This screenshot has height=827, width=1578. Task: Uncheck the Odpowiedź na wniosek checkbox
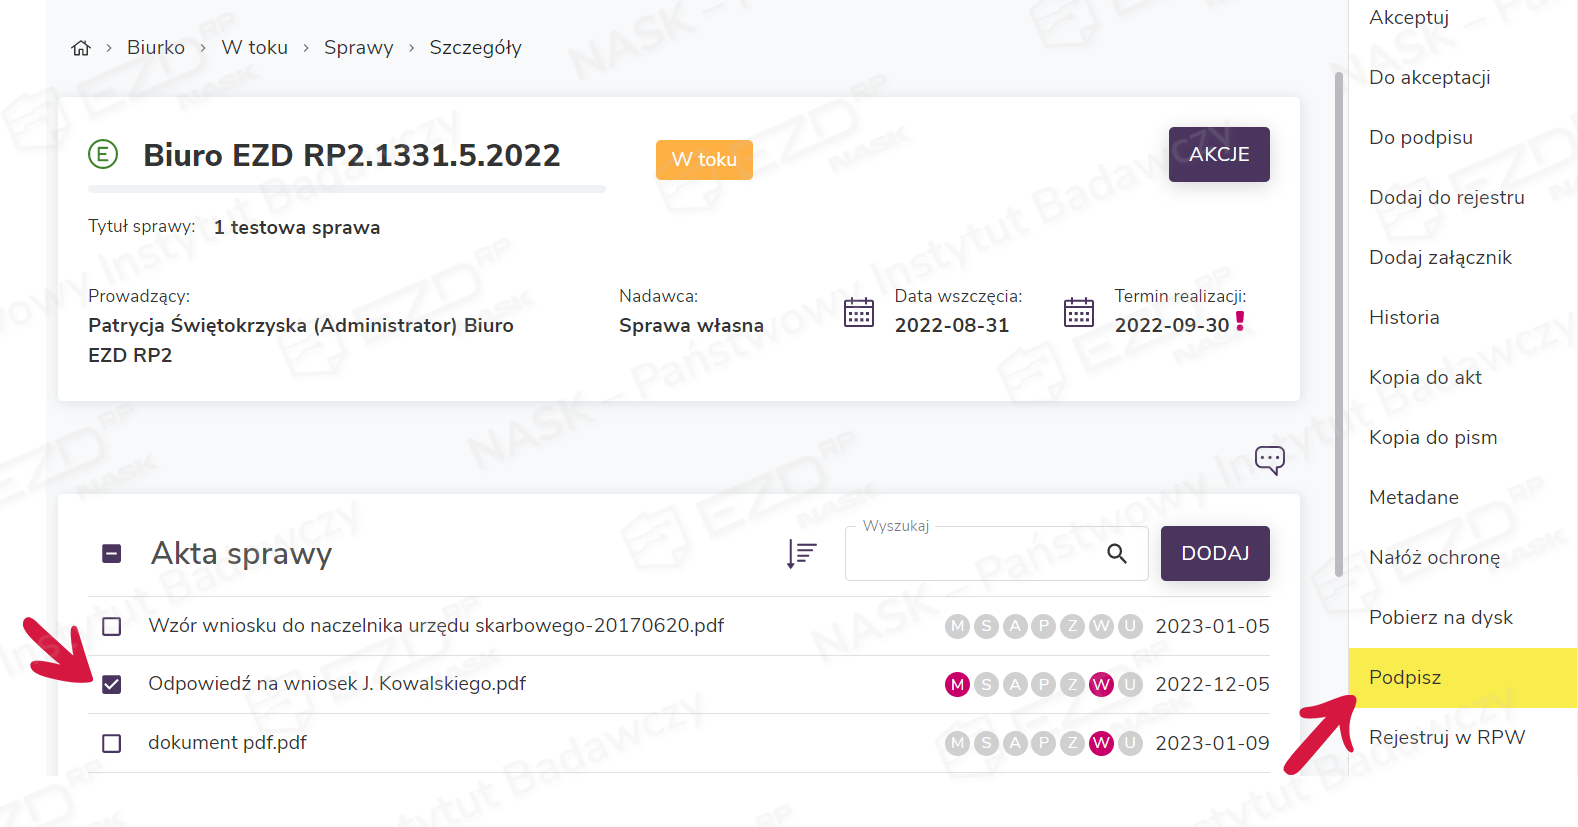click(112, 685)
